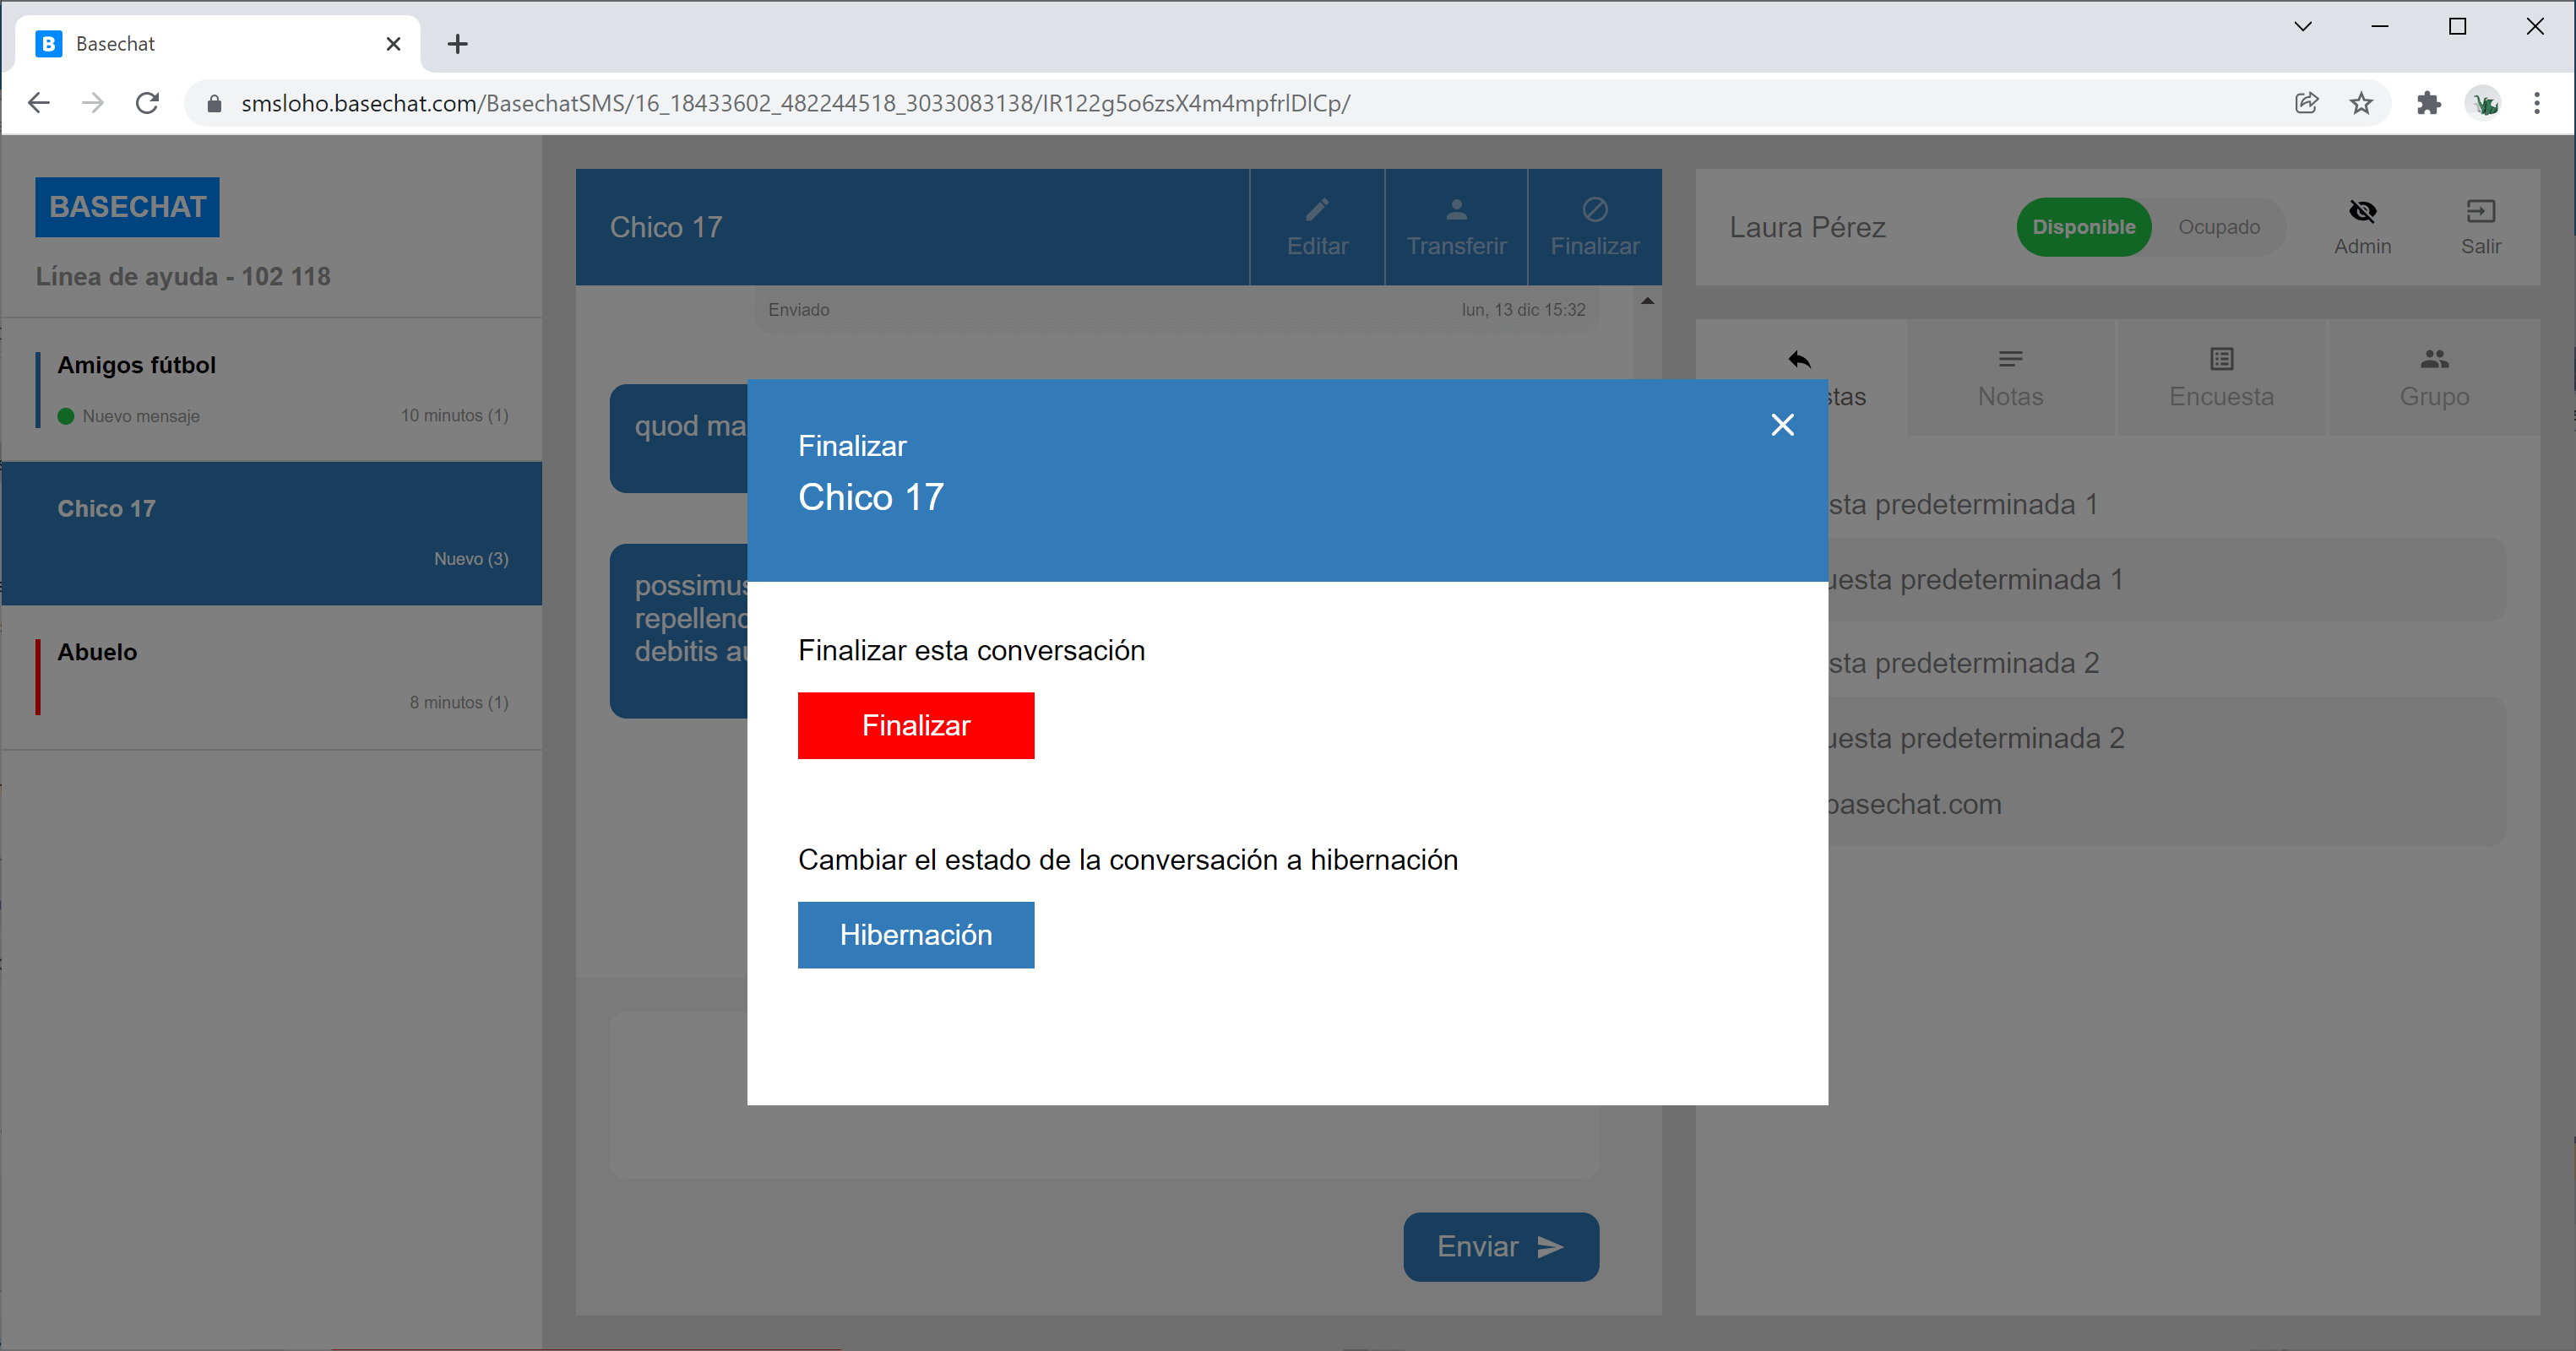Switch status to Ocupado
Image resolution: width=2576 pixels, height=1351 pixels.
pos(2218,227)
